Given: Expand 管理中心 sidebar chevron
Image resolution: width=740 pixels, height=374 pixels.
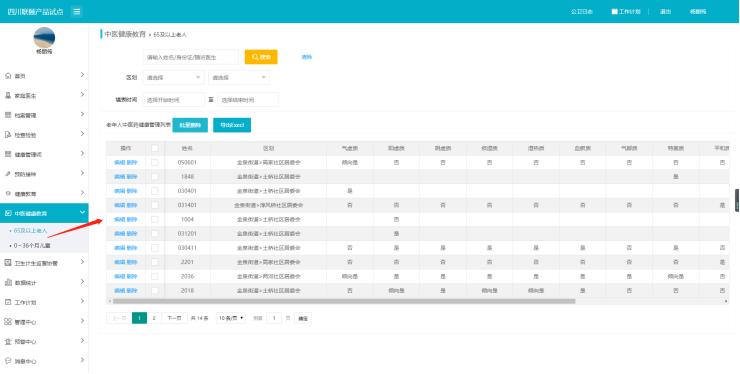Looking at the screenshot, I should (83, 321).
